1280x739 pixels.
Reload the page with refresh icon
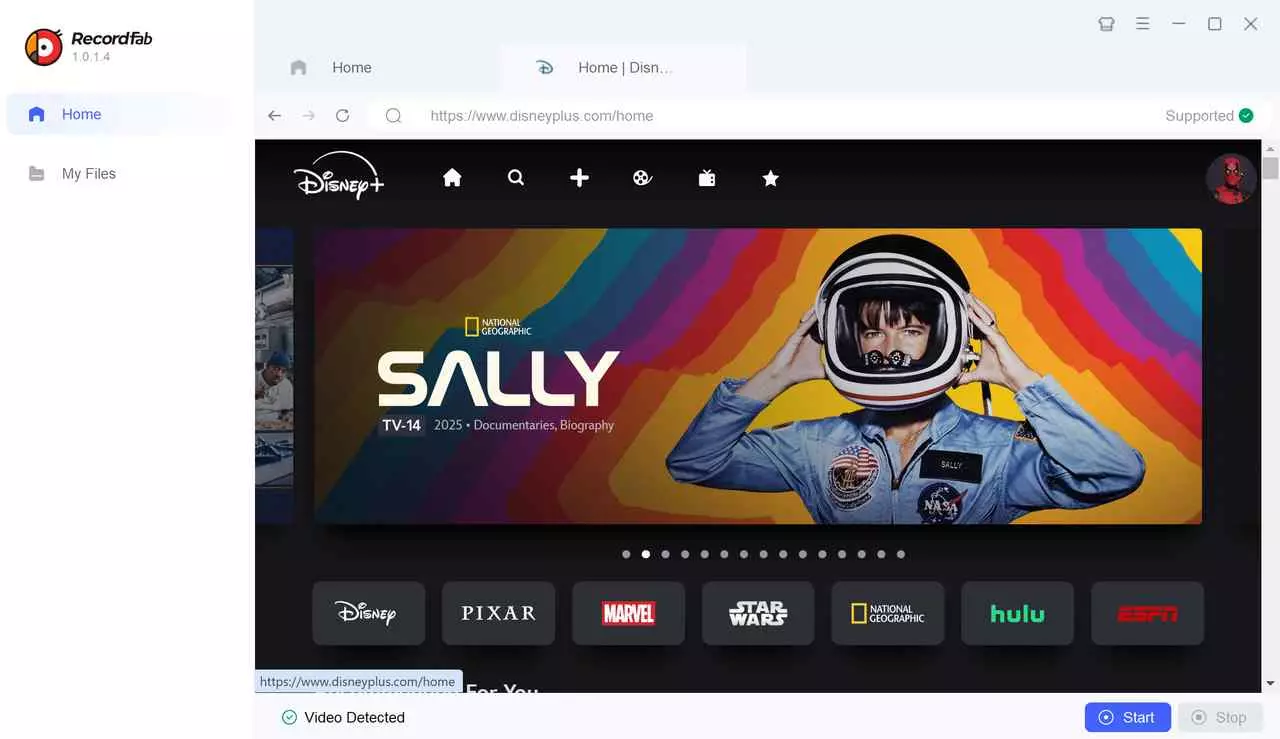coord(343,116)
